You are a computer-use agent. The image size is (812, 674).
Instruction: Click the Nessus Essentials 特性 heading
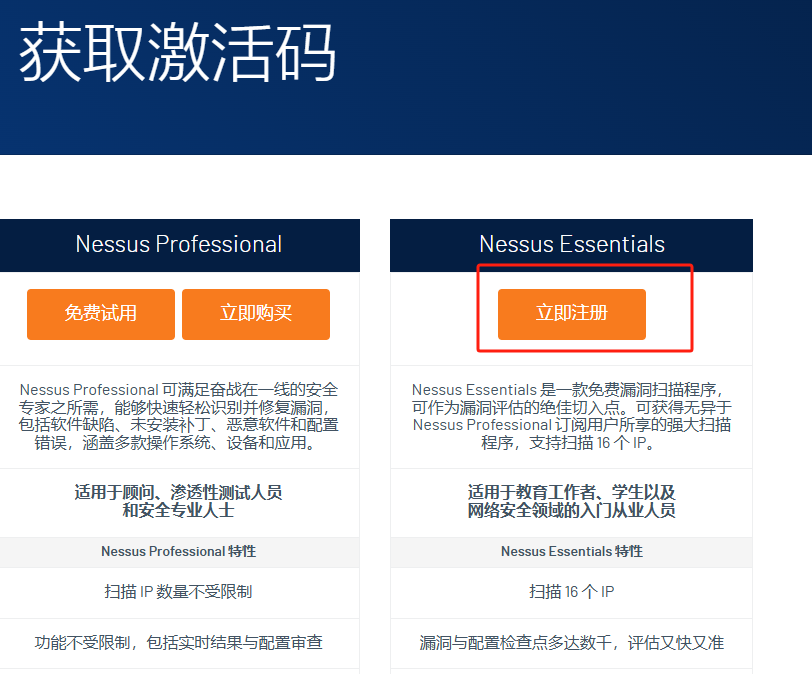coord(572,551)
